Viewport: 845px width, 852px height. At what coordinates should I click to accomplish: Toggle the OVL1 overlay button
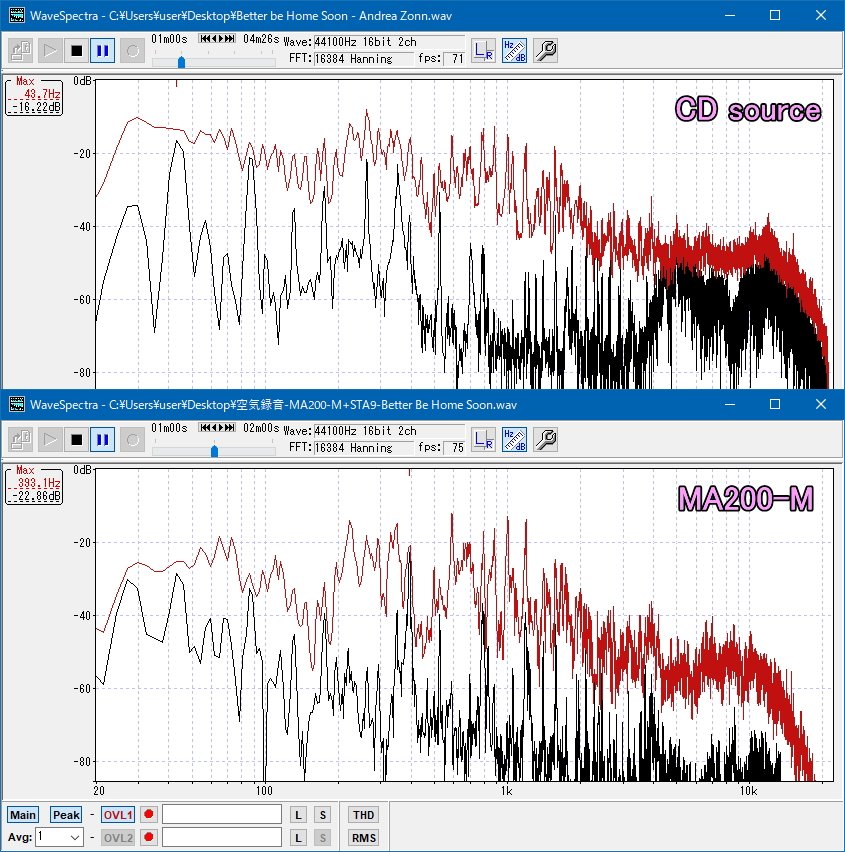118,815
